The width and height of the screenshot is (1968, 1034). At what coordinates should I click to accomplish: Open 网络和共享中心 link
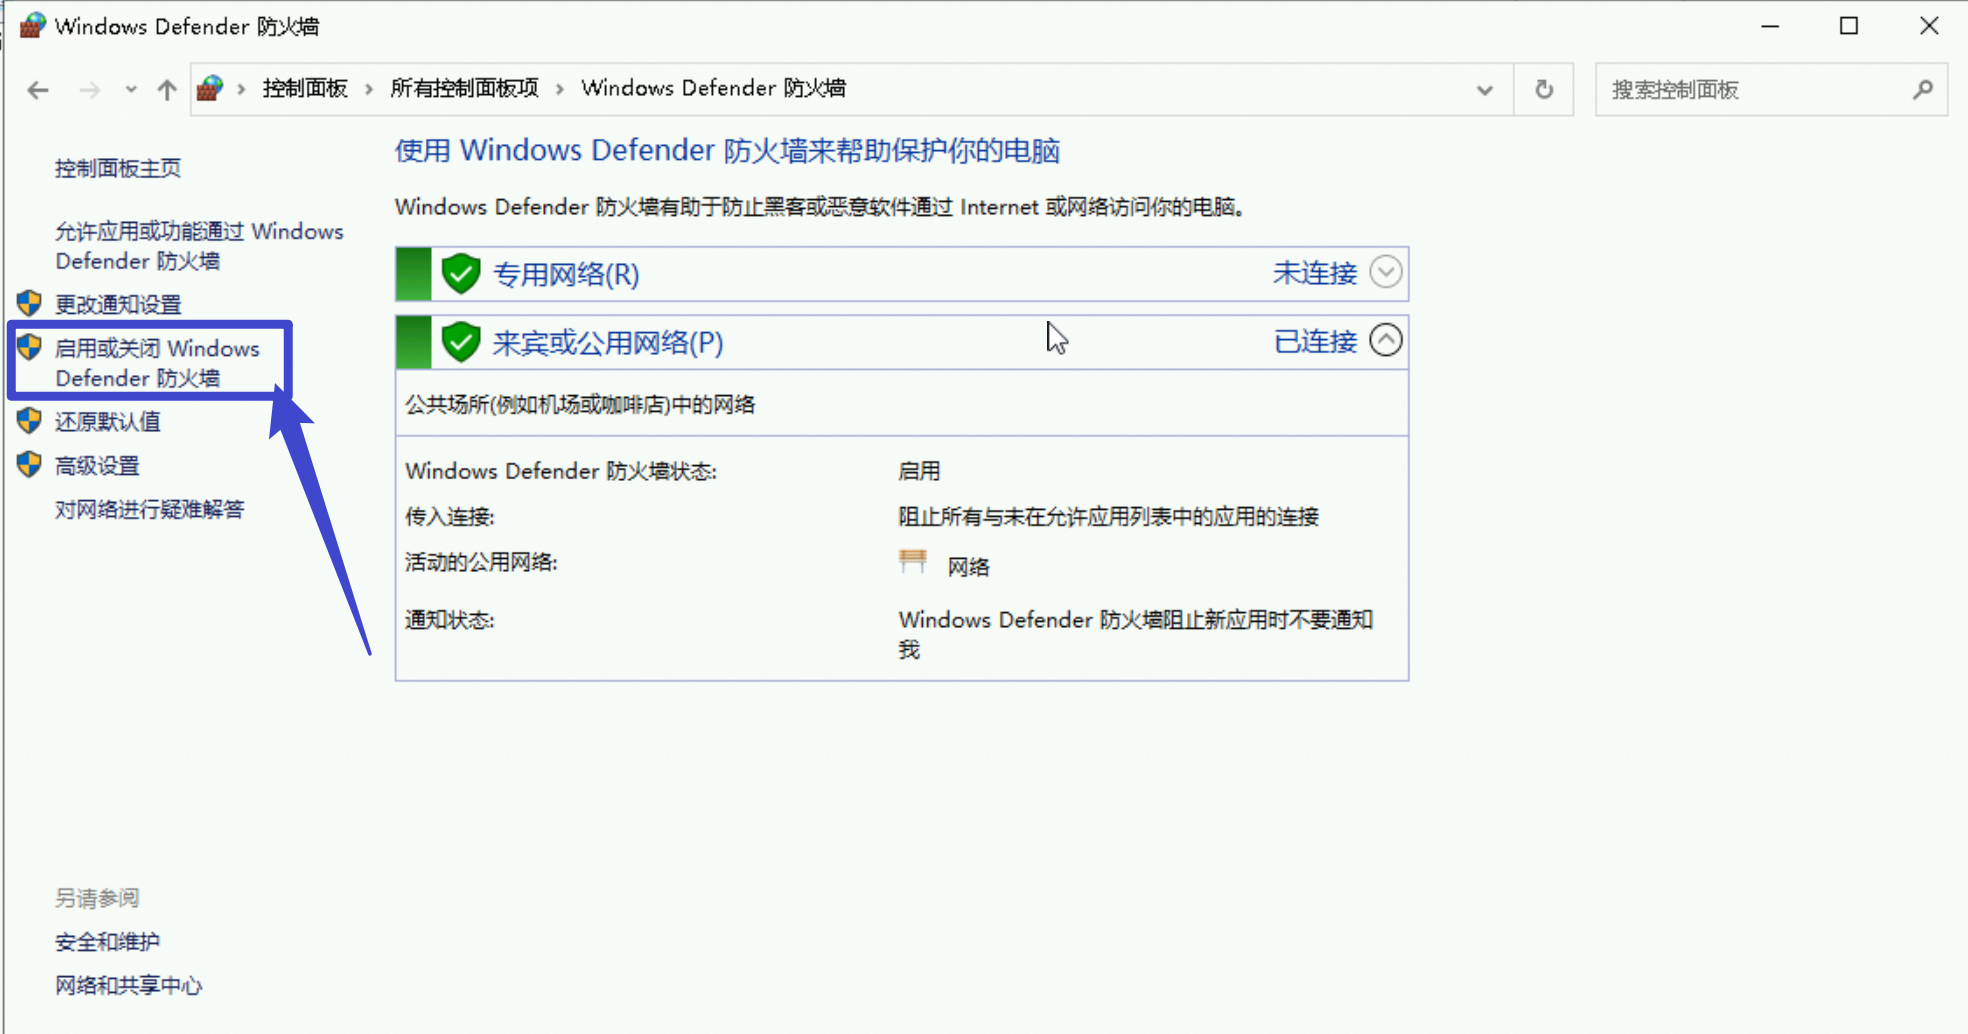(x=128, y=986)
